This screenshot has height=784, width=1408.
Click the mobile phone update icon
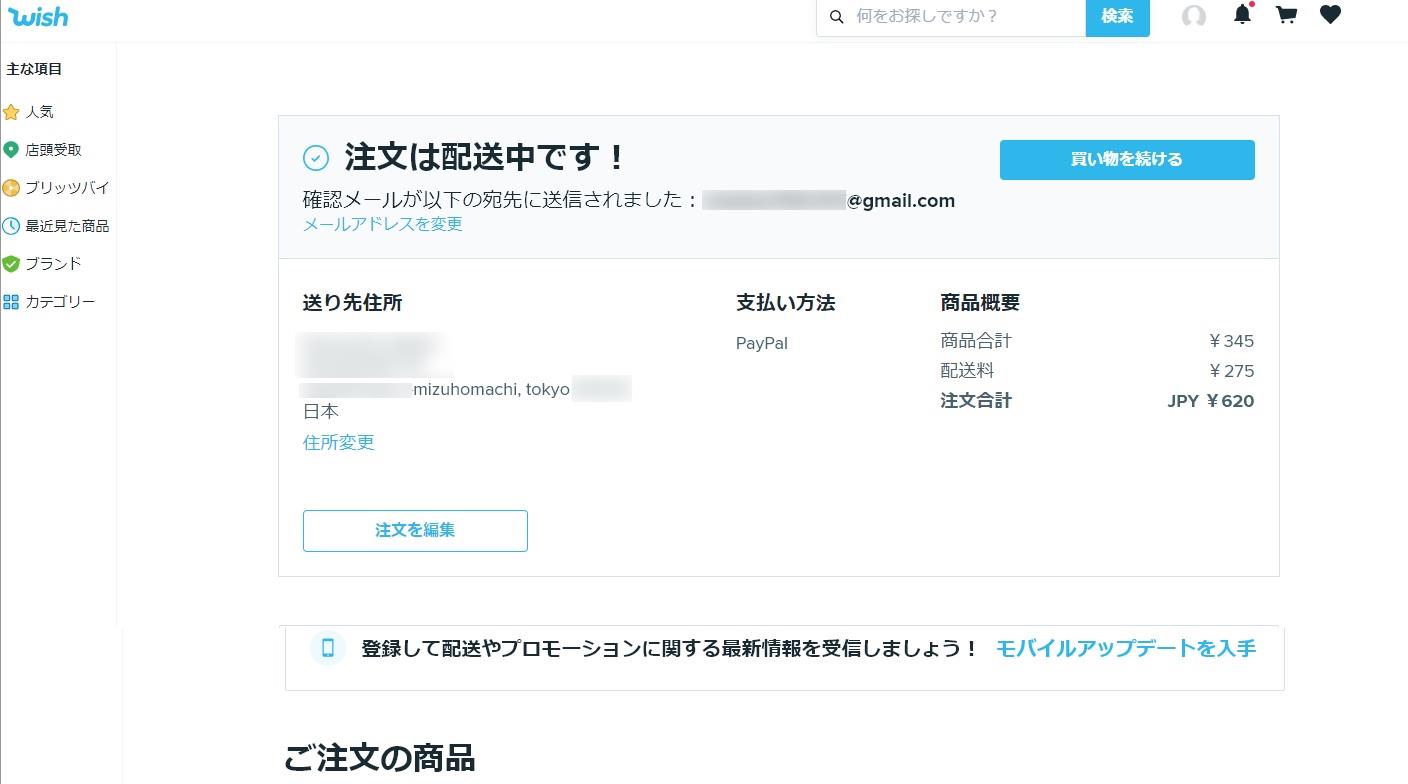pyautogui.click(x=327, y=648)
